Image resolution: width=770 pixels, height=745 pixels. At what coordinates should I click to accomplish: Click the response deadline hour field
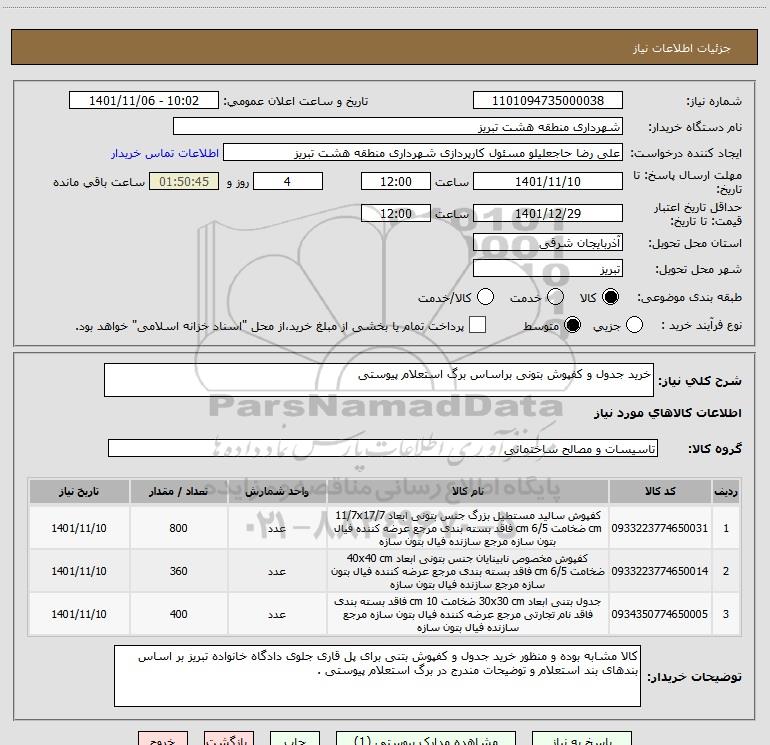click(x=396, y=181)
